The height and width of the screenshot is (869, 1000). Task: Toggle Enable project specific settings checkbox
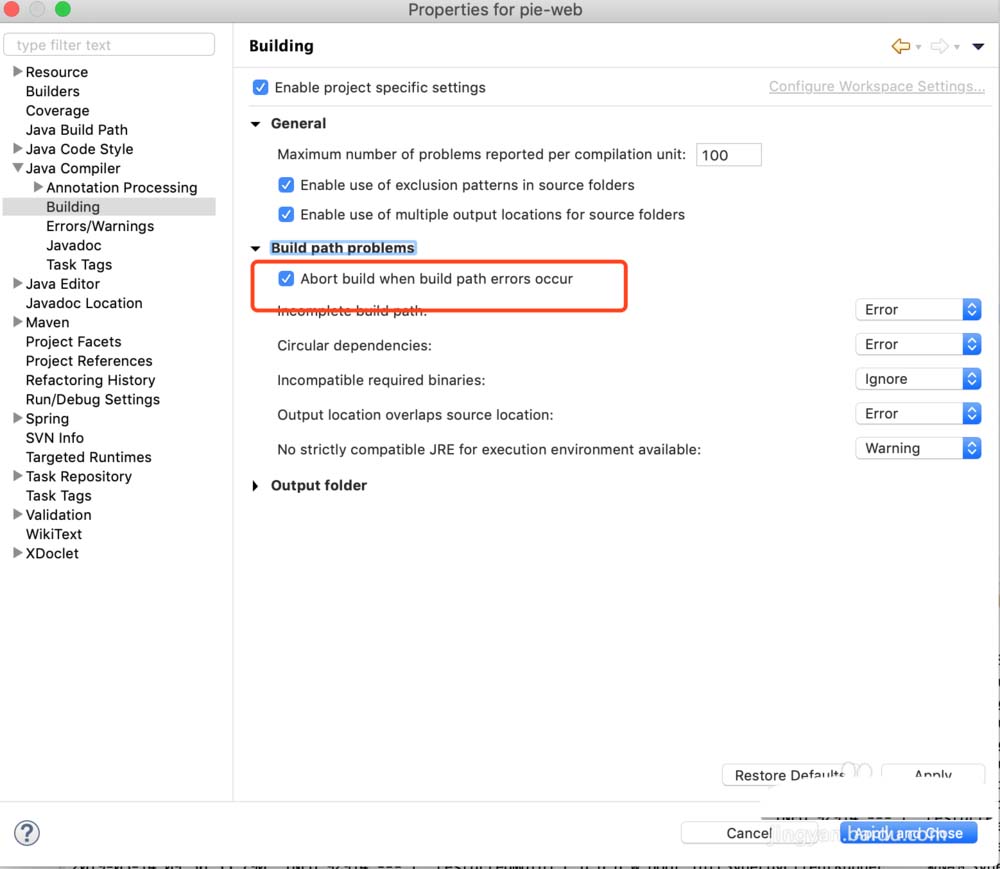pos(261,87)
